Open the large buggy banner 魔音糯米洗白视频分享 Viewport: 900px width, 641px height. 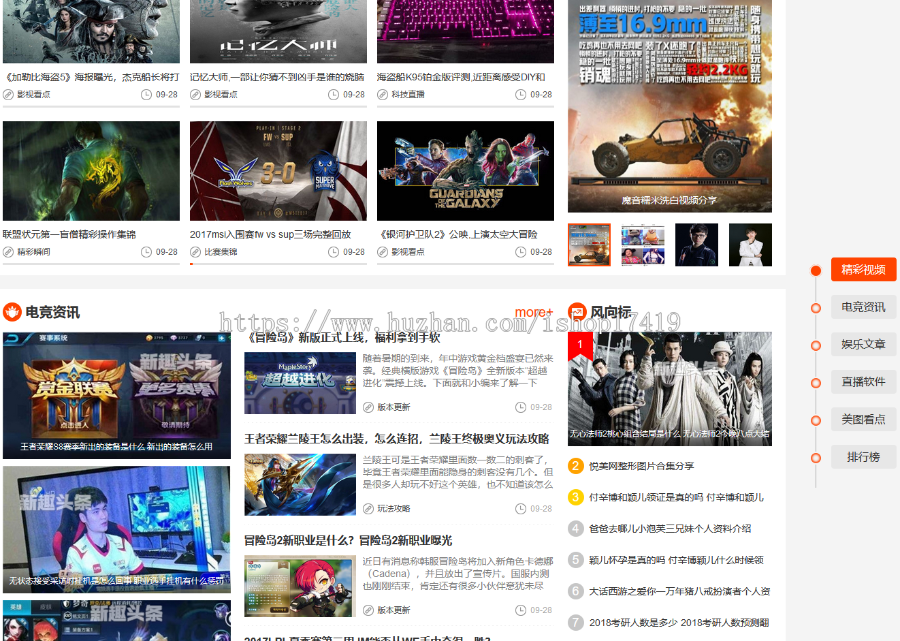tap(670, 106)
